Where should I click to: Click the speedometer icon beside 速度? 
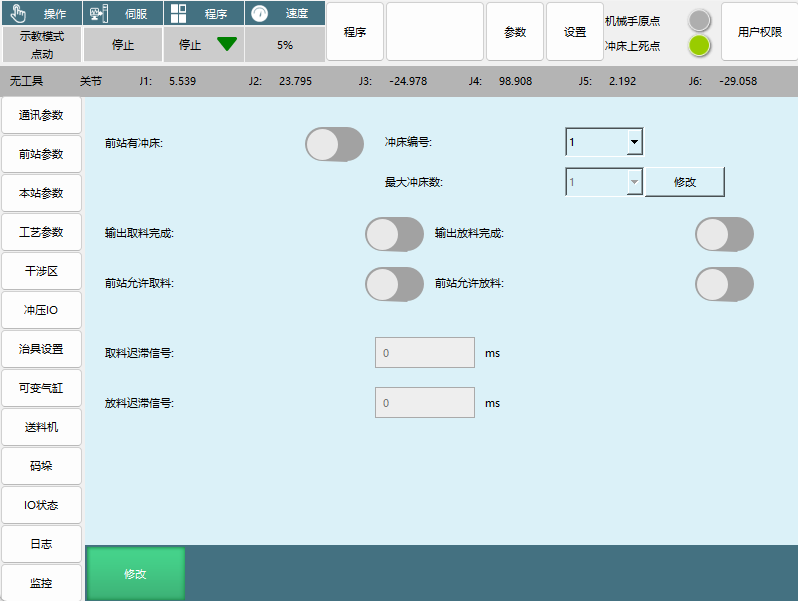[259, 13]
